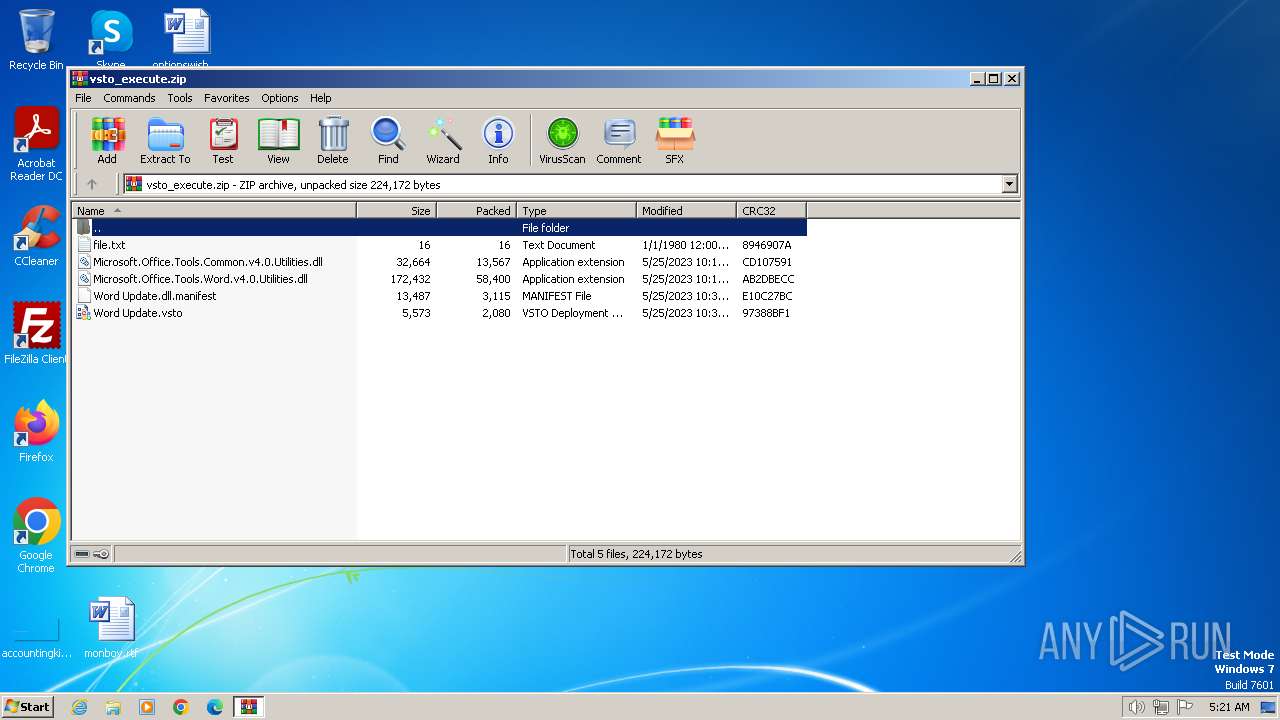Open monboy.rtf desktop document
Viewport: 1280px width, 720px height.
tap(111, 629)
